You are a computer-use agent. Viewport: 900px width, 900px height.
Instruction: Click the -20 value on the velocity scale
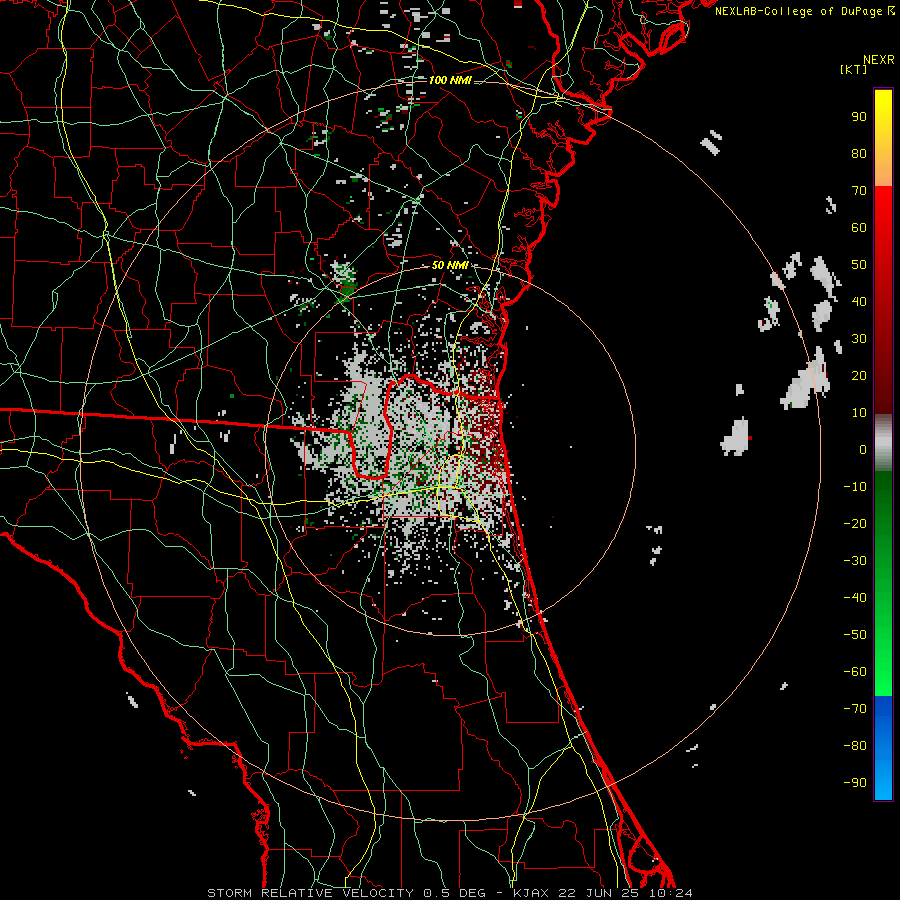(x=855, y=524)
